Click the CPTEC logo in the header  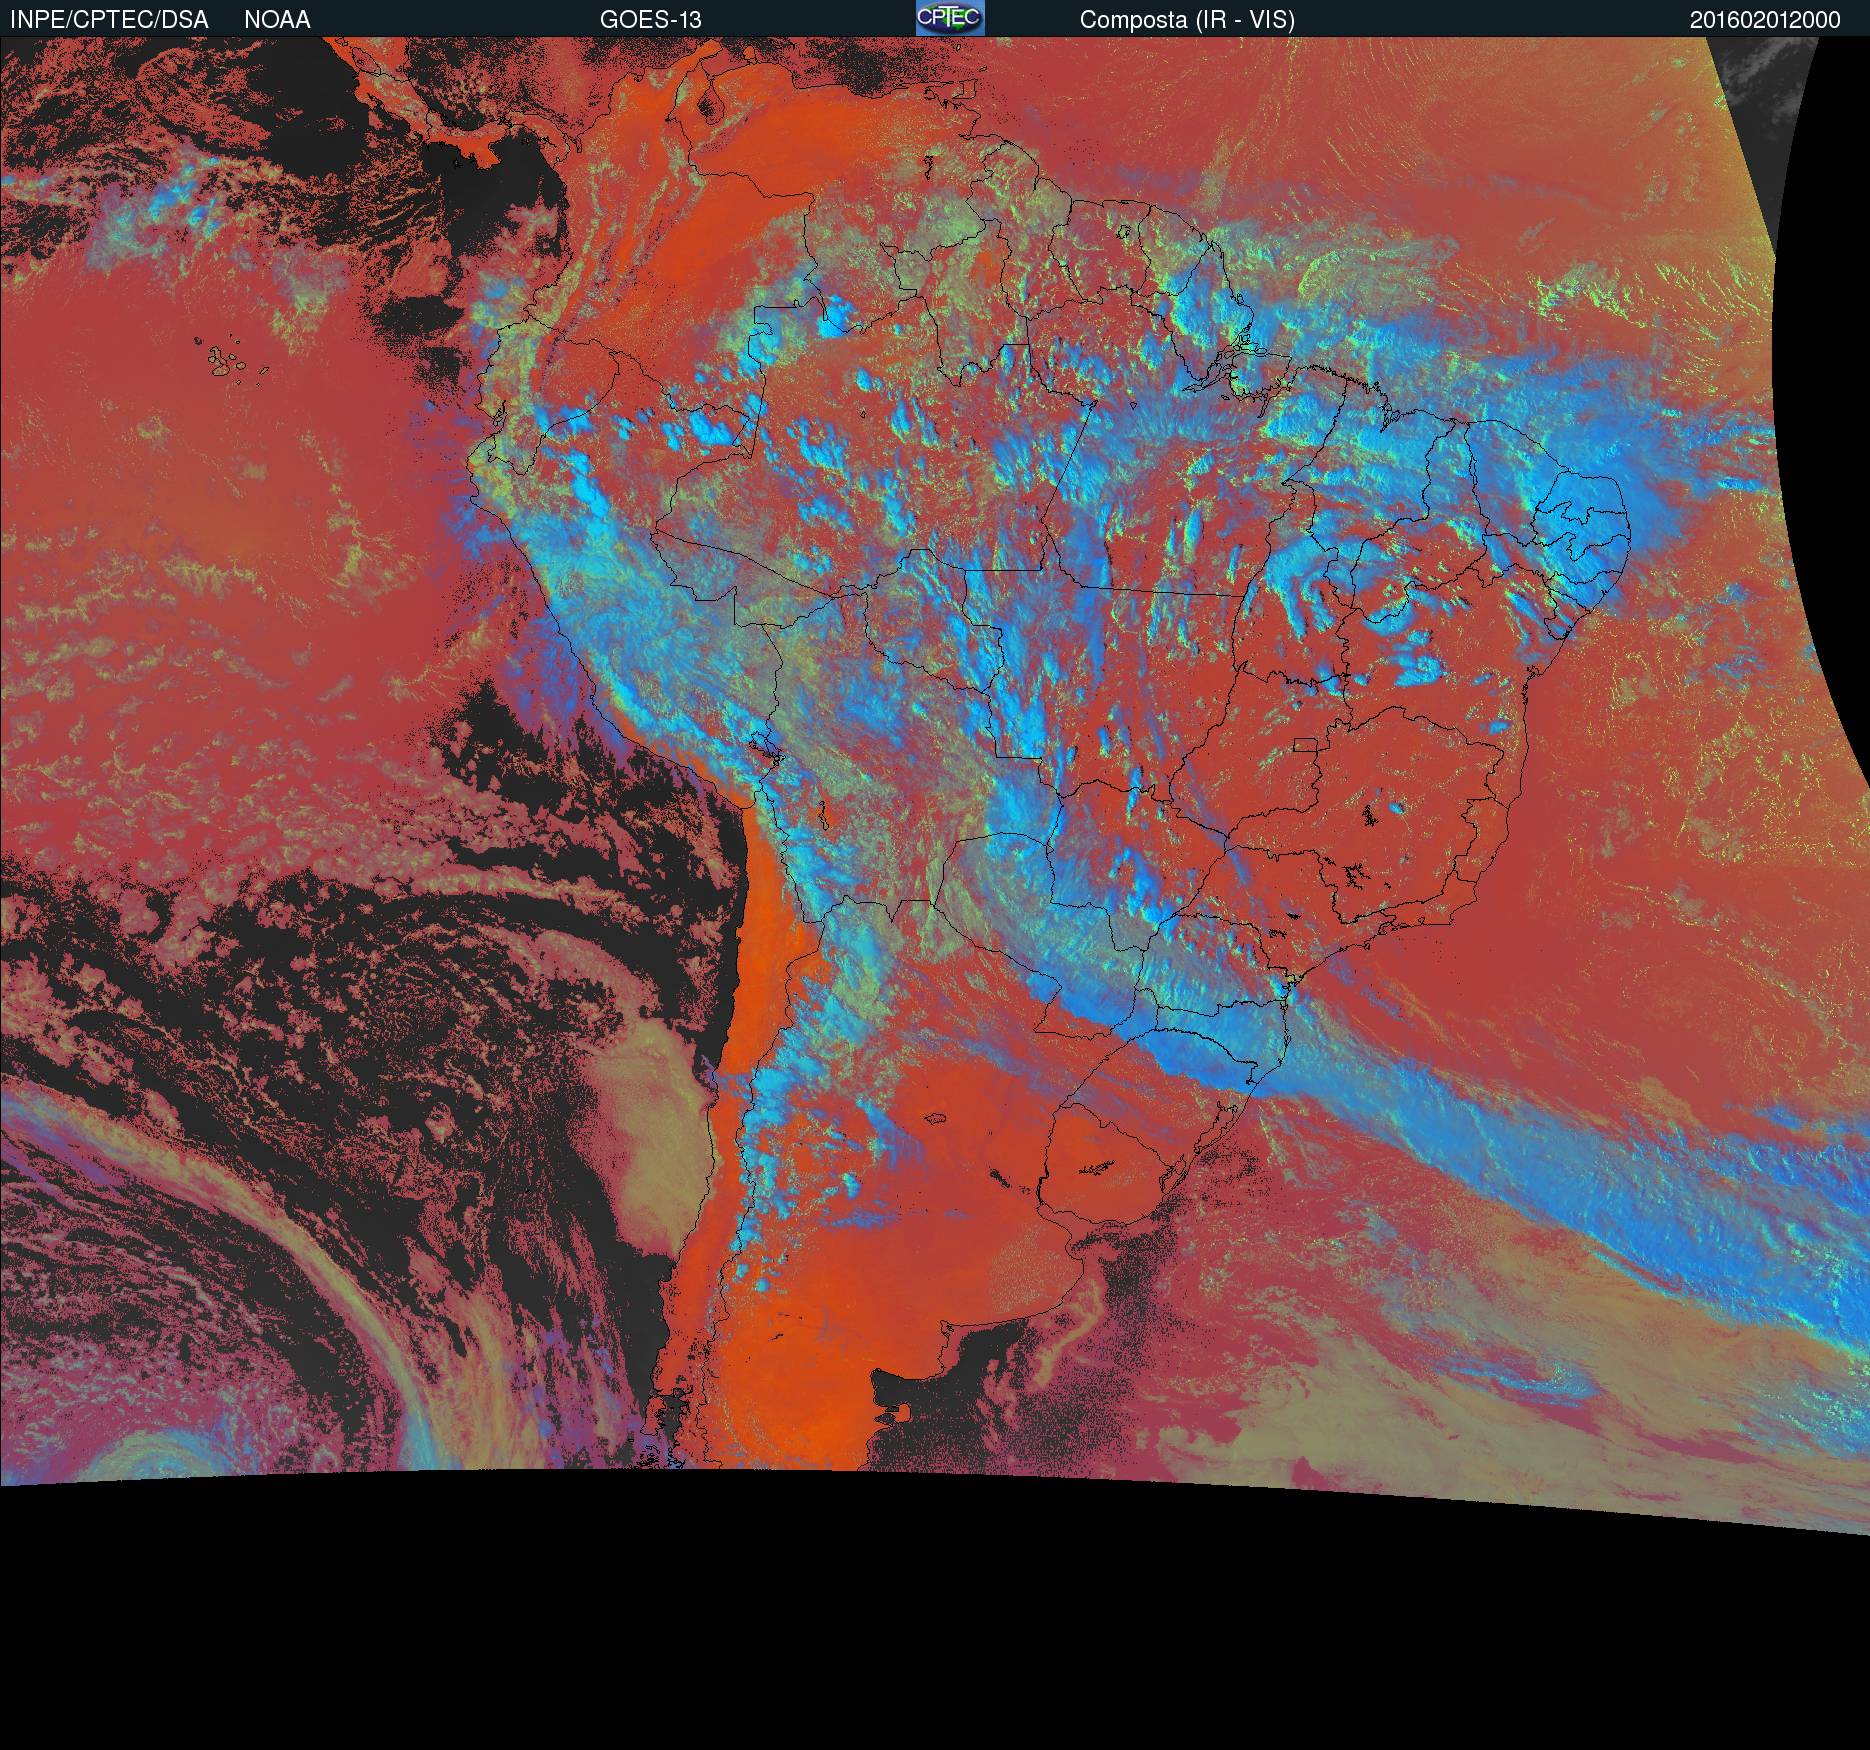tap(950, 18)
